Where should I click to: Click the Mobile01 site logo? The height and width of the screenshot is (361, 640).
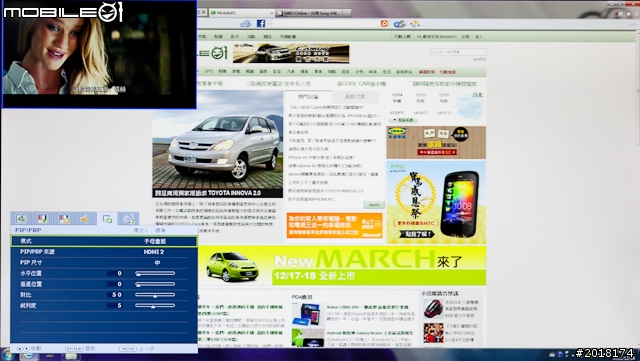212,53
